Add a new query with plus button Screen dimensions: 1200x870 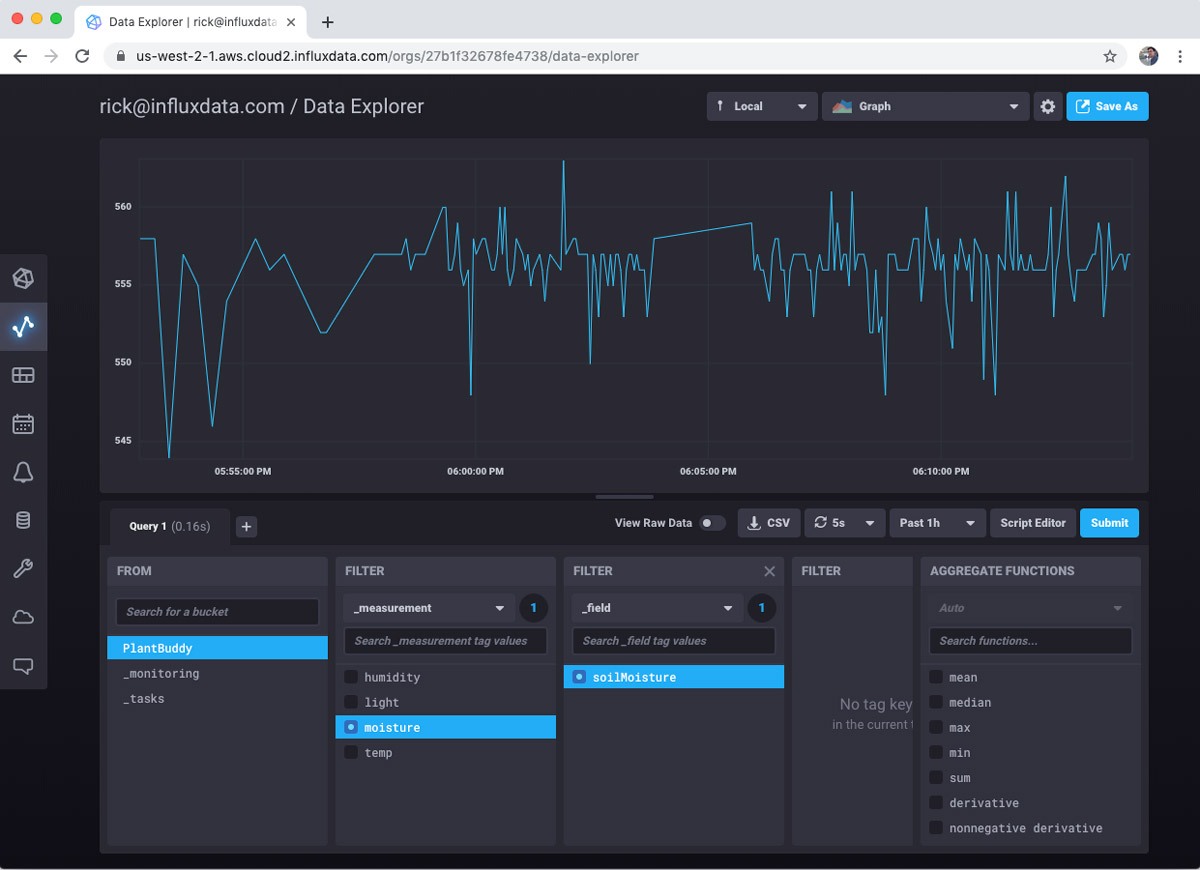pos(247,527)
